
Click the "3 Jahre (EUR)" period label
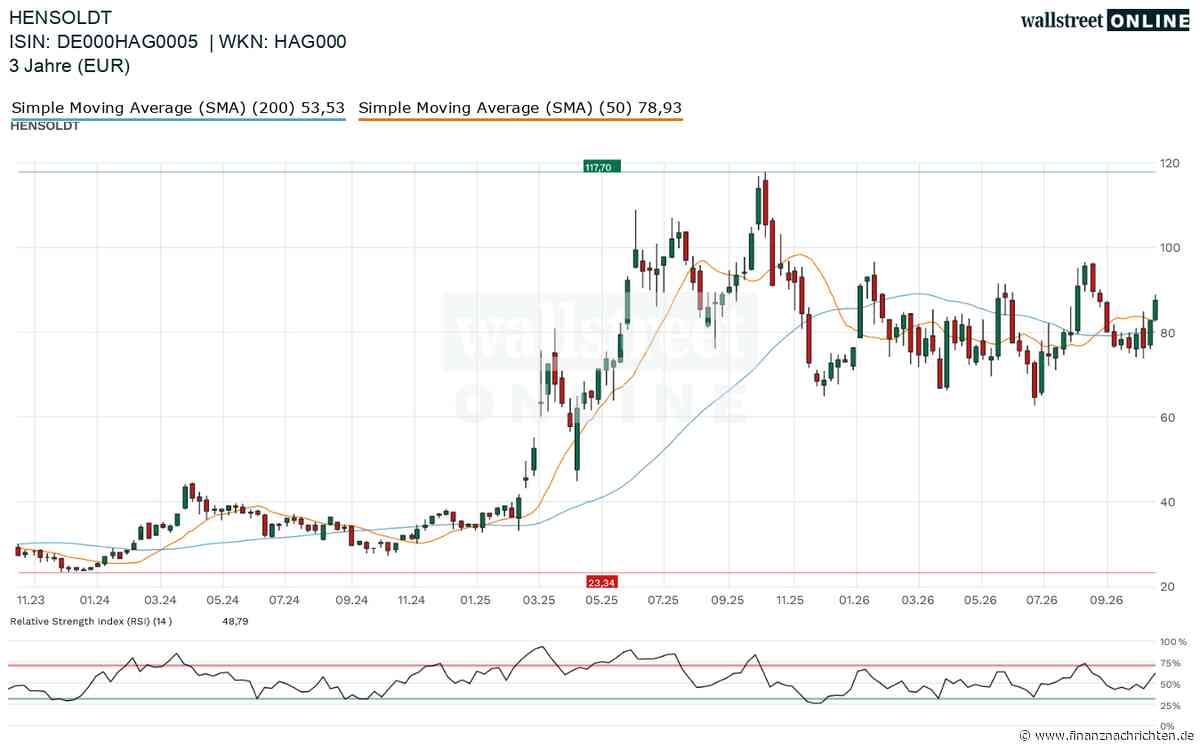pyautogui.click(x=69, y=67)
